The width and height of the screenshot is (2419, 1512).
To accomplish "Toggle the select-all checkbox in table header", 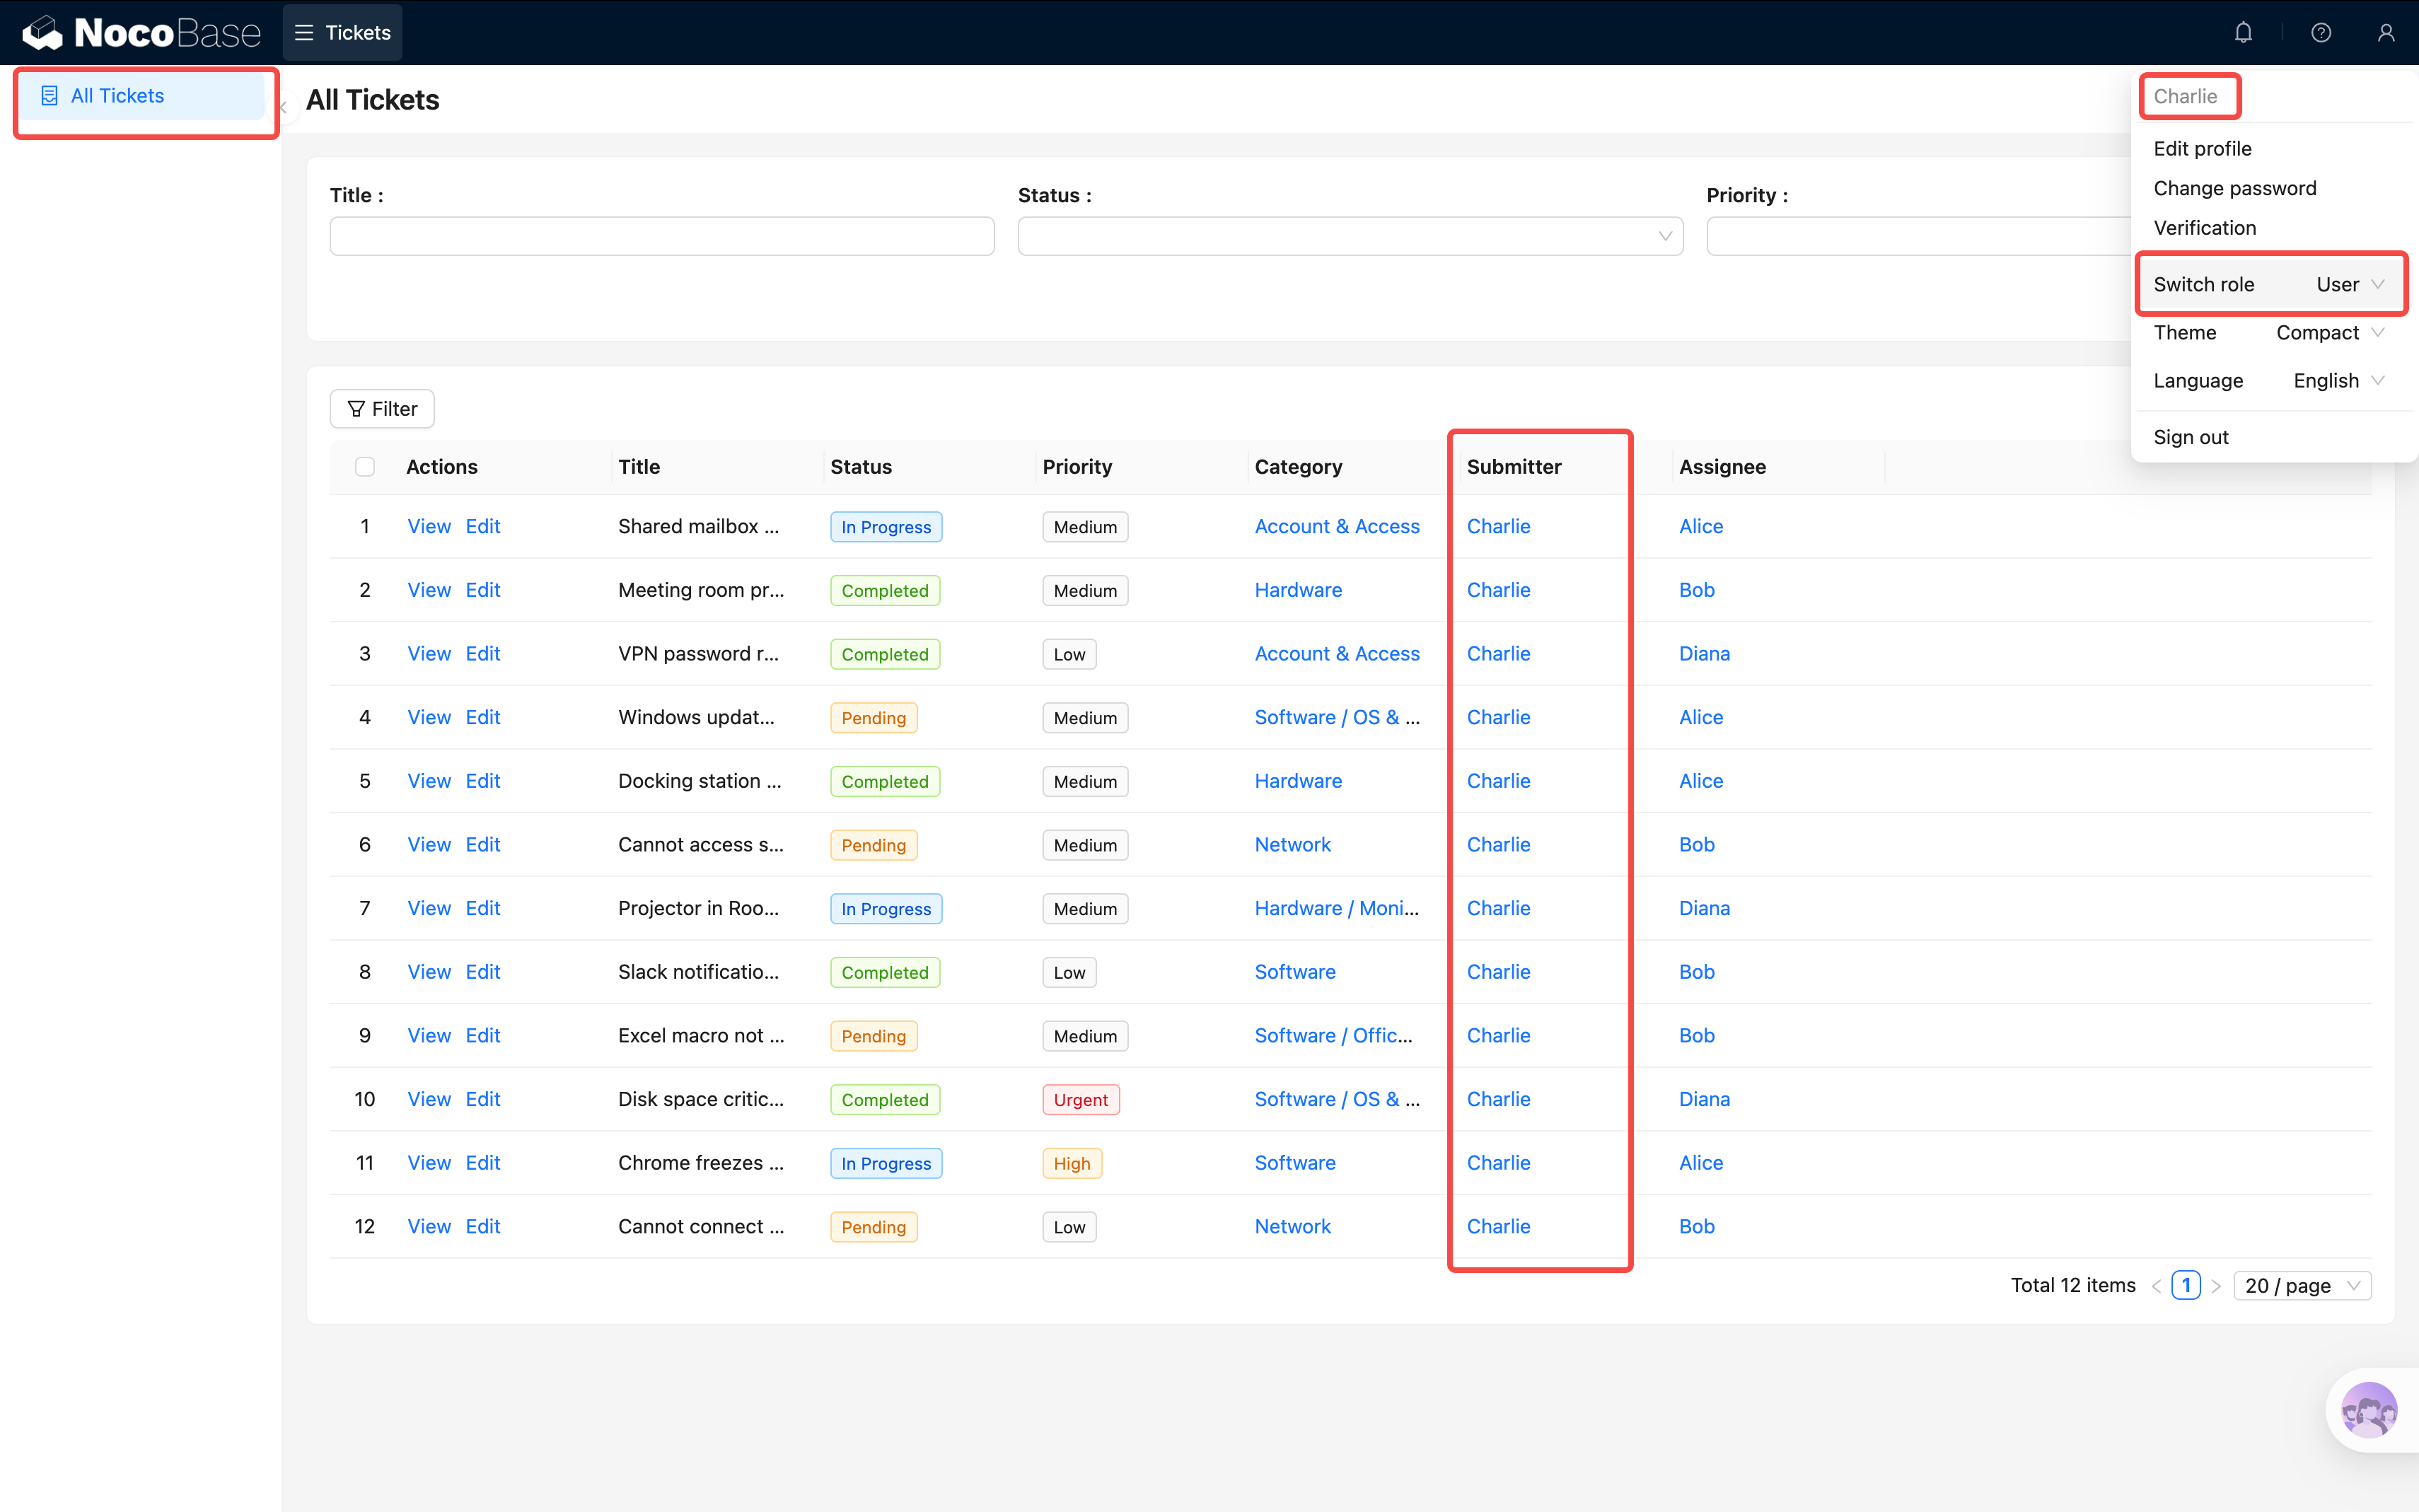I will pyautogui.click(x=365, y=467).
